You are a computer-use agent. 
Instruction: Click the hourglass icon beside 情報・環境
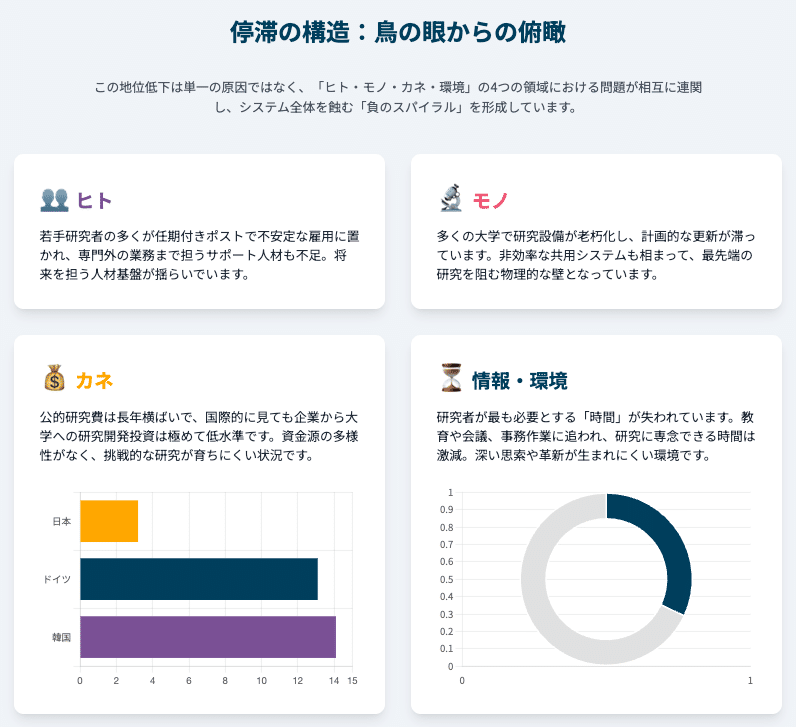pos(451,378)
